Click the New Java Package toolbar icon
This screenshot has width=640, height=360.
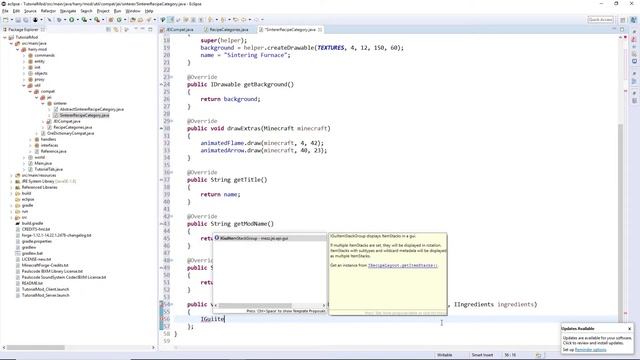[x=111, y=19]
